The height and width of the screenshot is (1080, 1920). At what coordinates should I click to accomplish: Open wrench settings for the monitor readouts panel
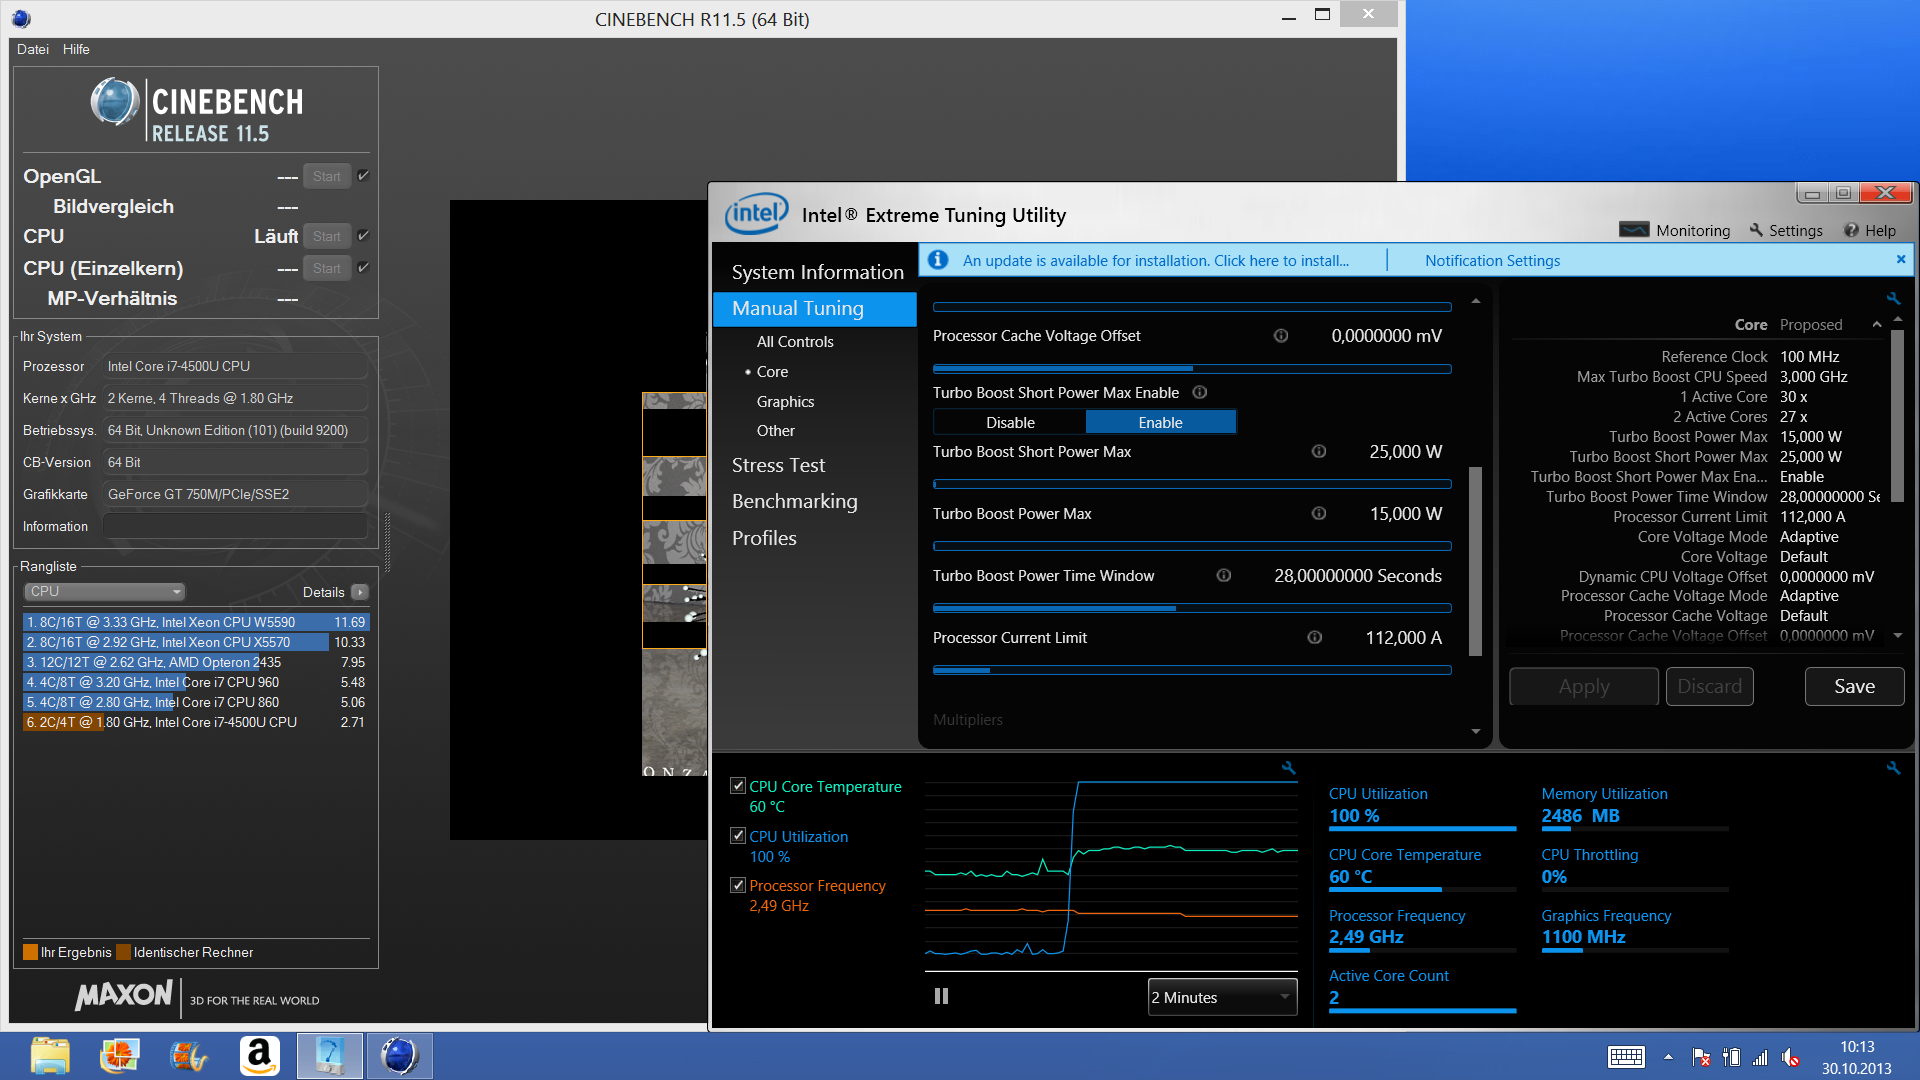[1893, 768]
